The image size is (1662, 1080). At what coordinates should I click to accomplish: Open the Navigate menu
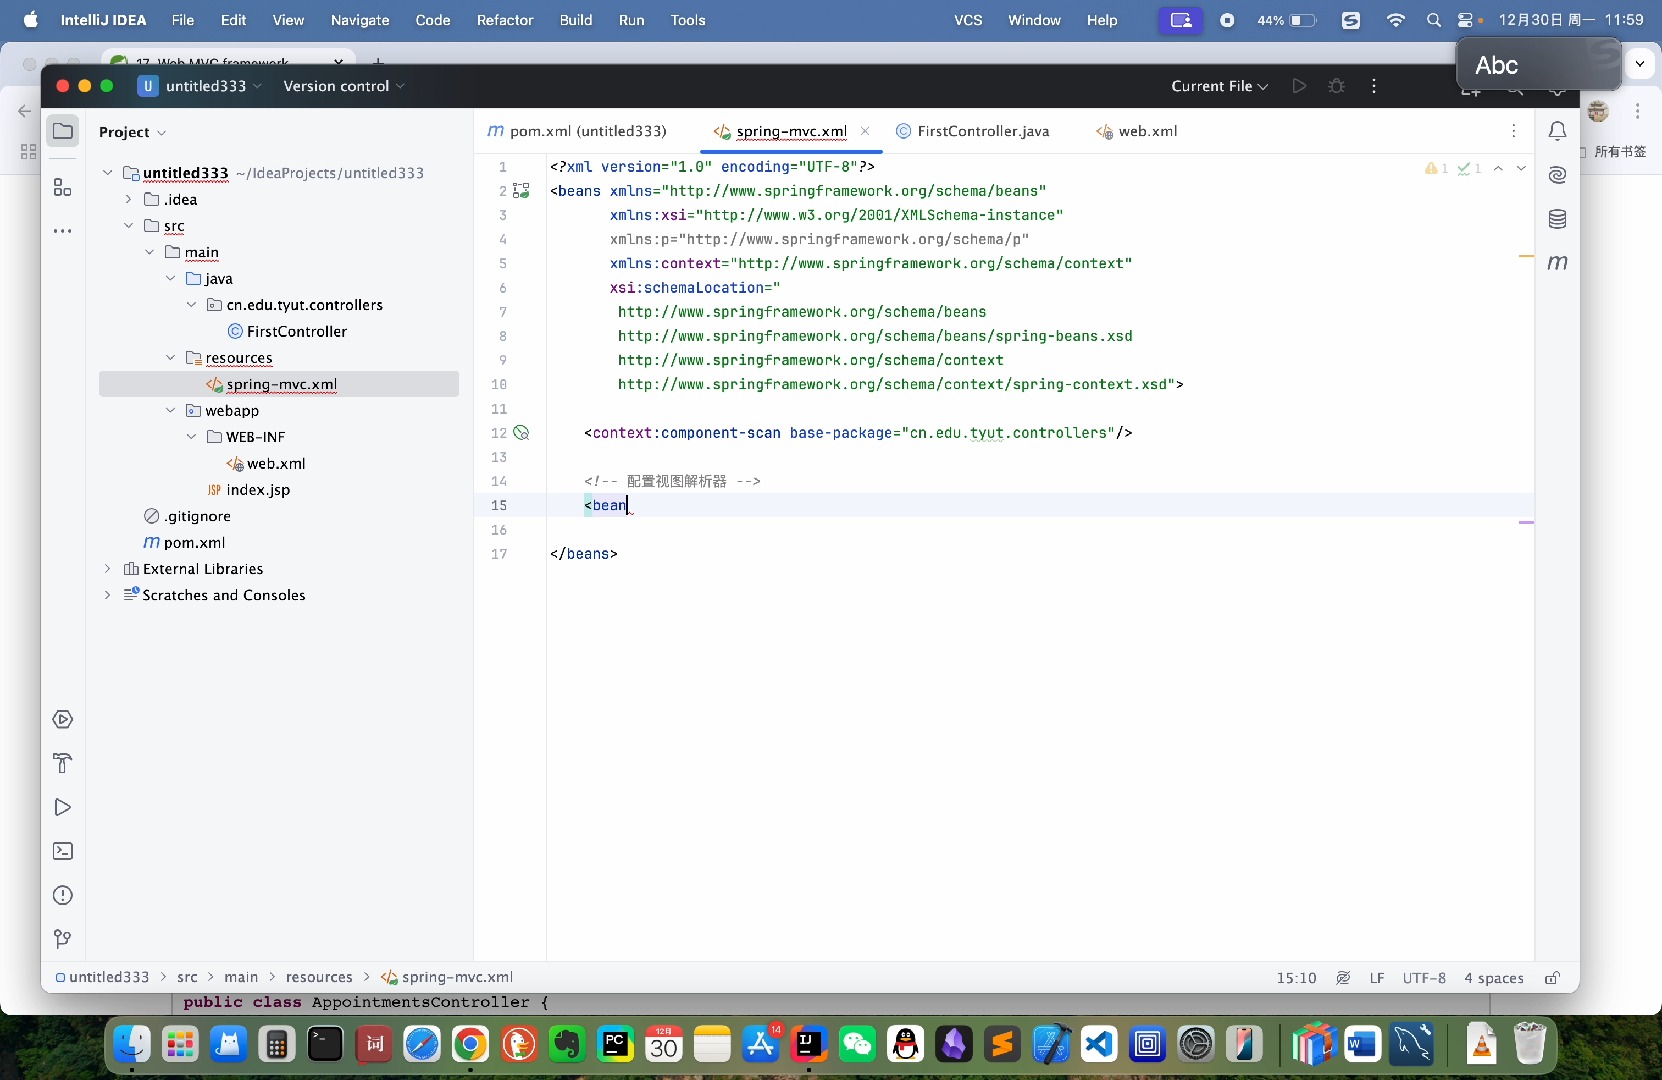[x=360, y=20]
